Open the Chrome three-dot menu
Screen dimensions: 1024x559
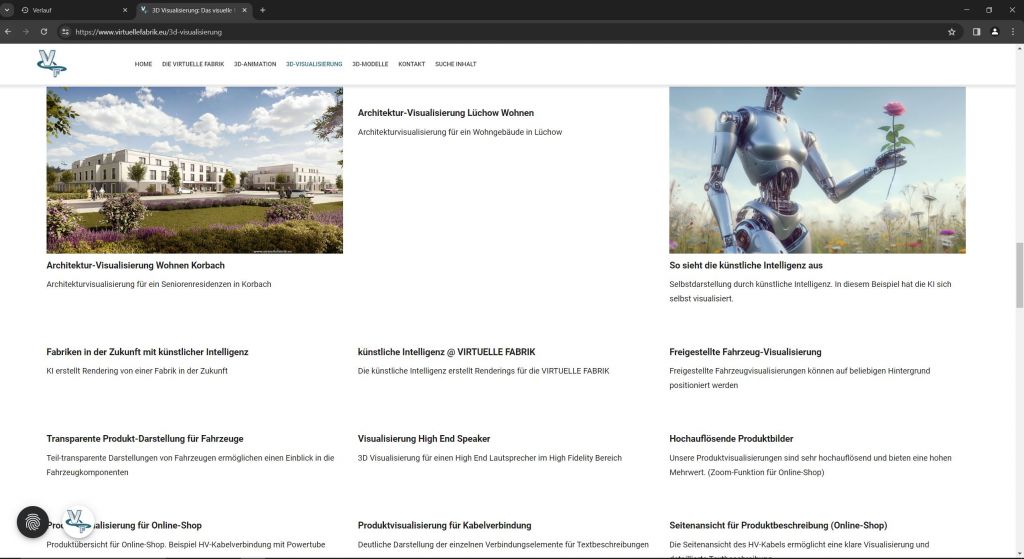tap(1013, 32)
